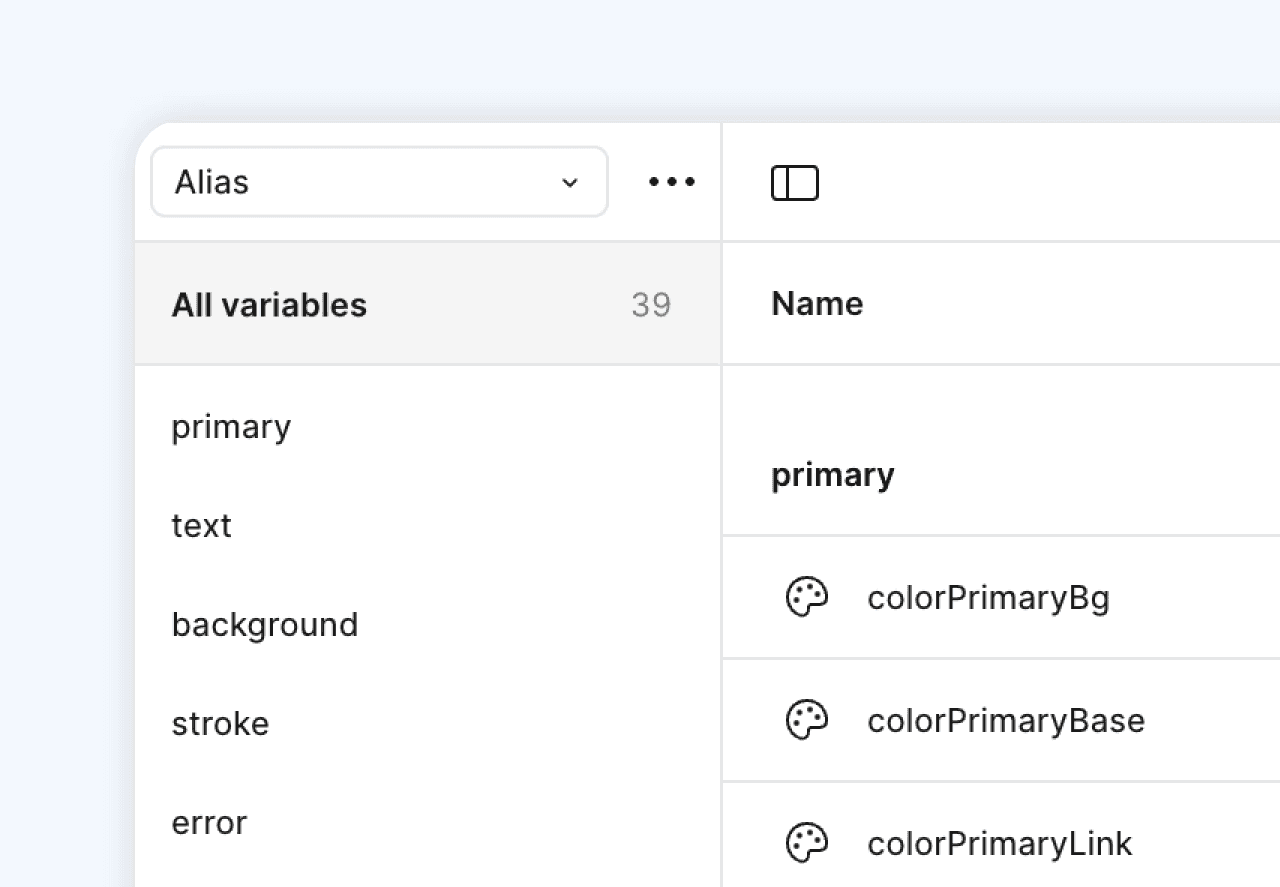Click the palette icon for colorPrimaryLink

pos(806,843)
